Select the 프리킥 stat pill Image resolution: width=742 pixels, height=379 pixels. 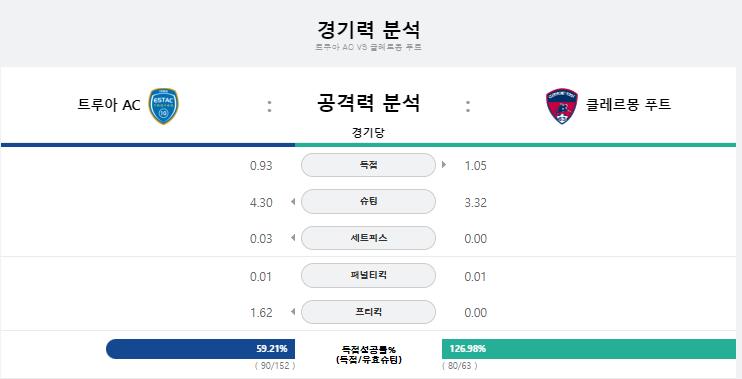pyautogui.click(x=368, y=312)
